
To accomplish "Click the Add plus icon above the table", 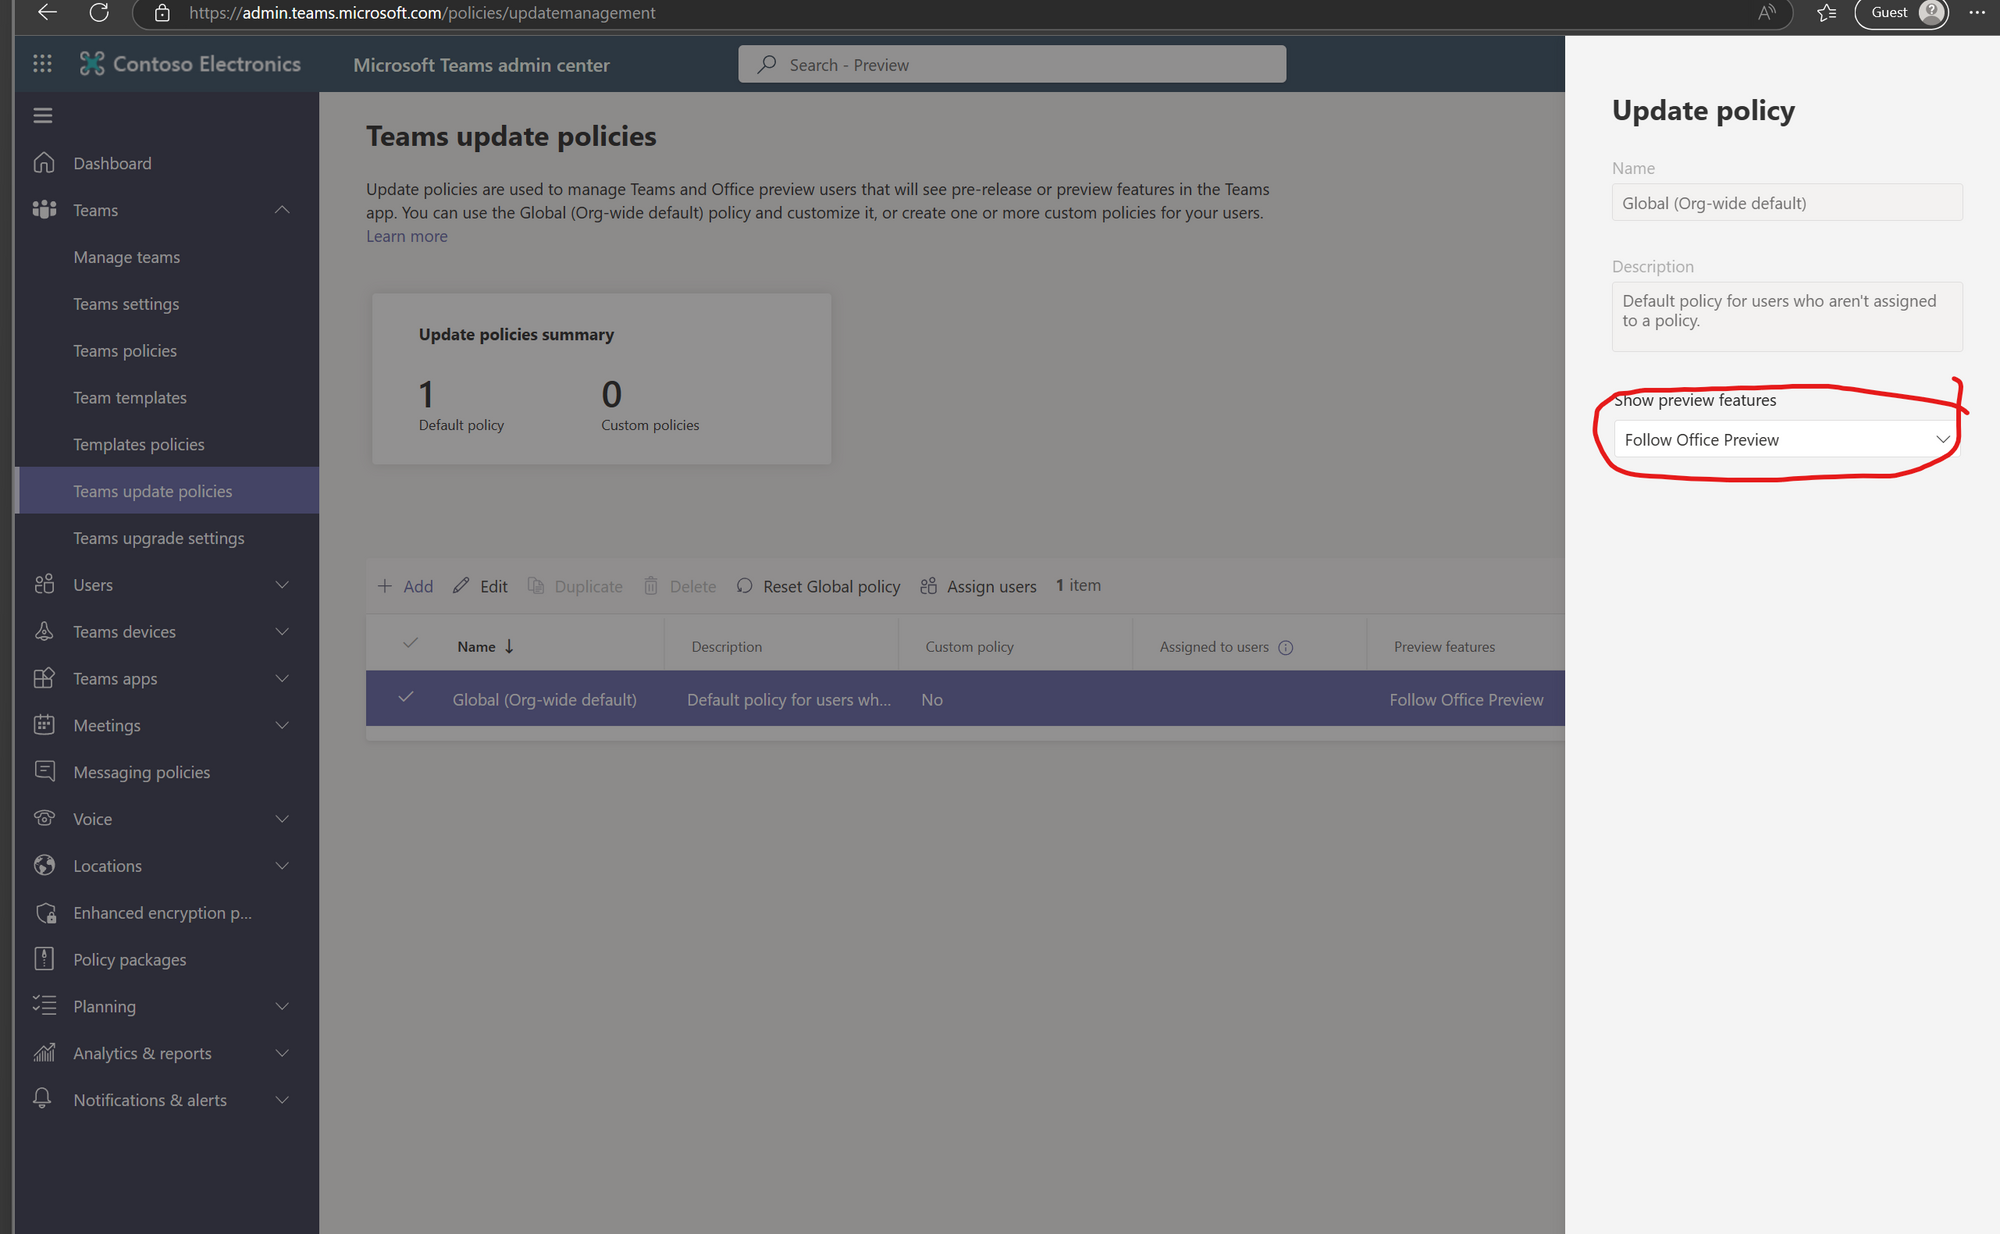I will (385, 586).
